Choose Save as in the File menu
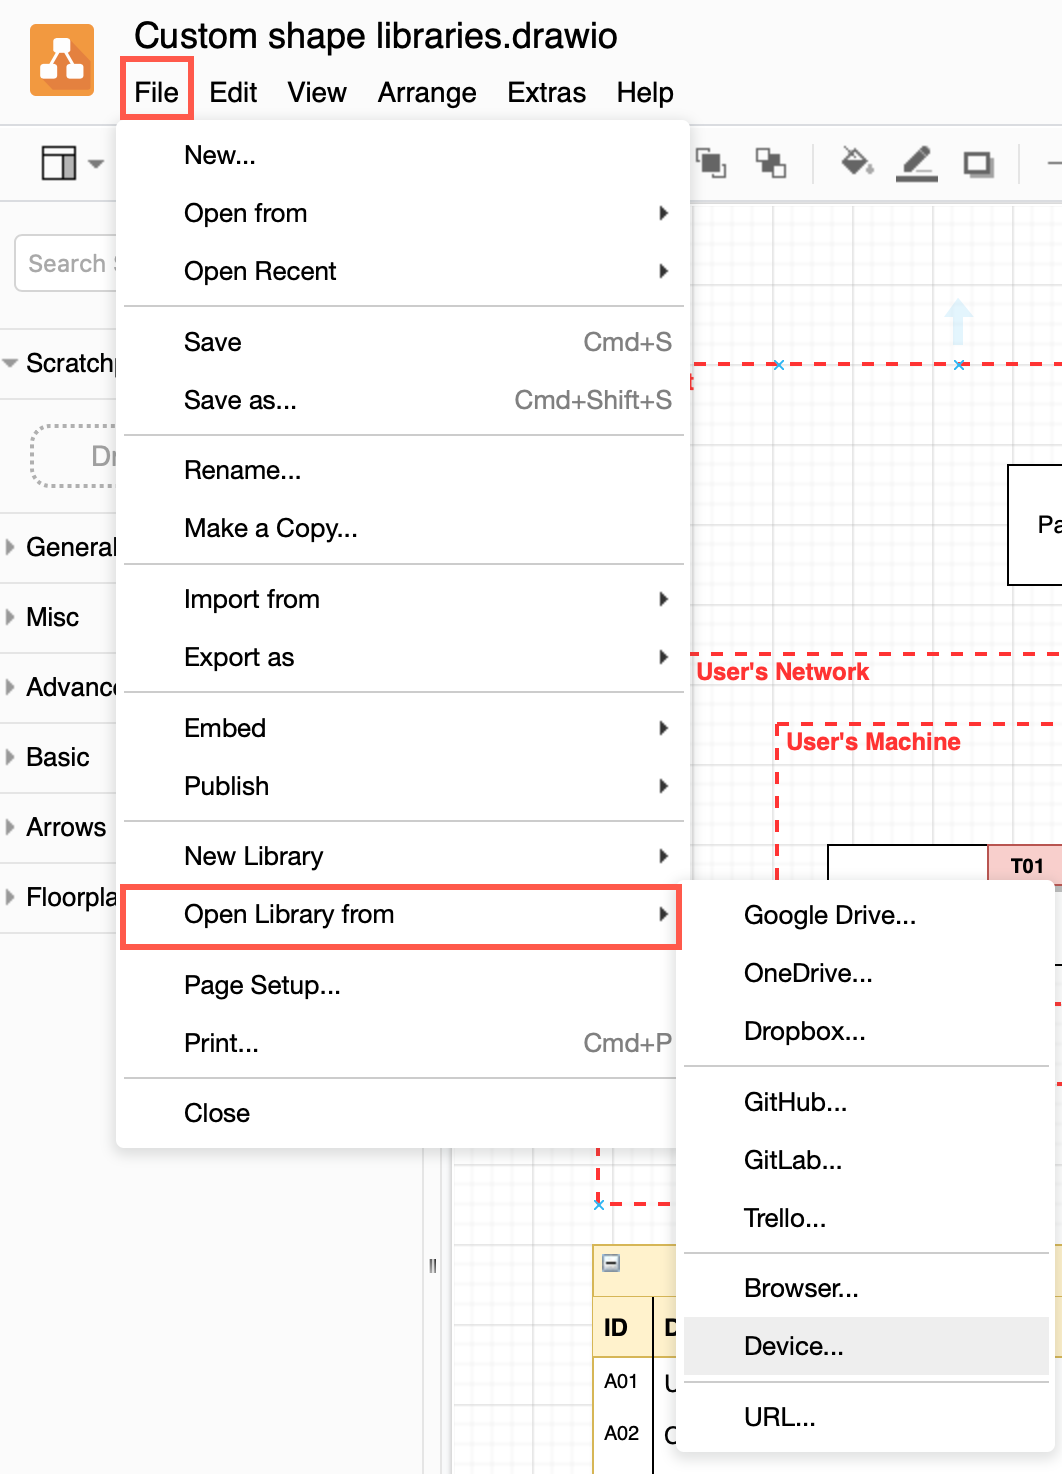1062x1474 pixels. coord(240,400)
